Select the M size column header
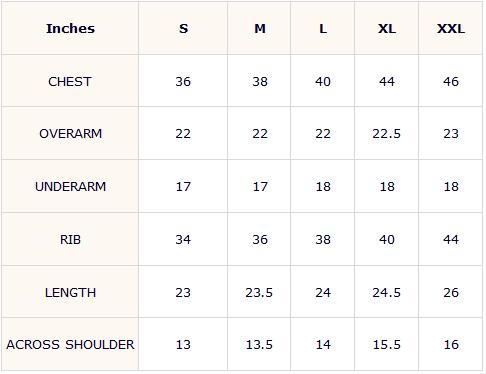 pyautogui.click(x=260, y=29)
